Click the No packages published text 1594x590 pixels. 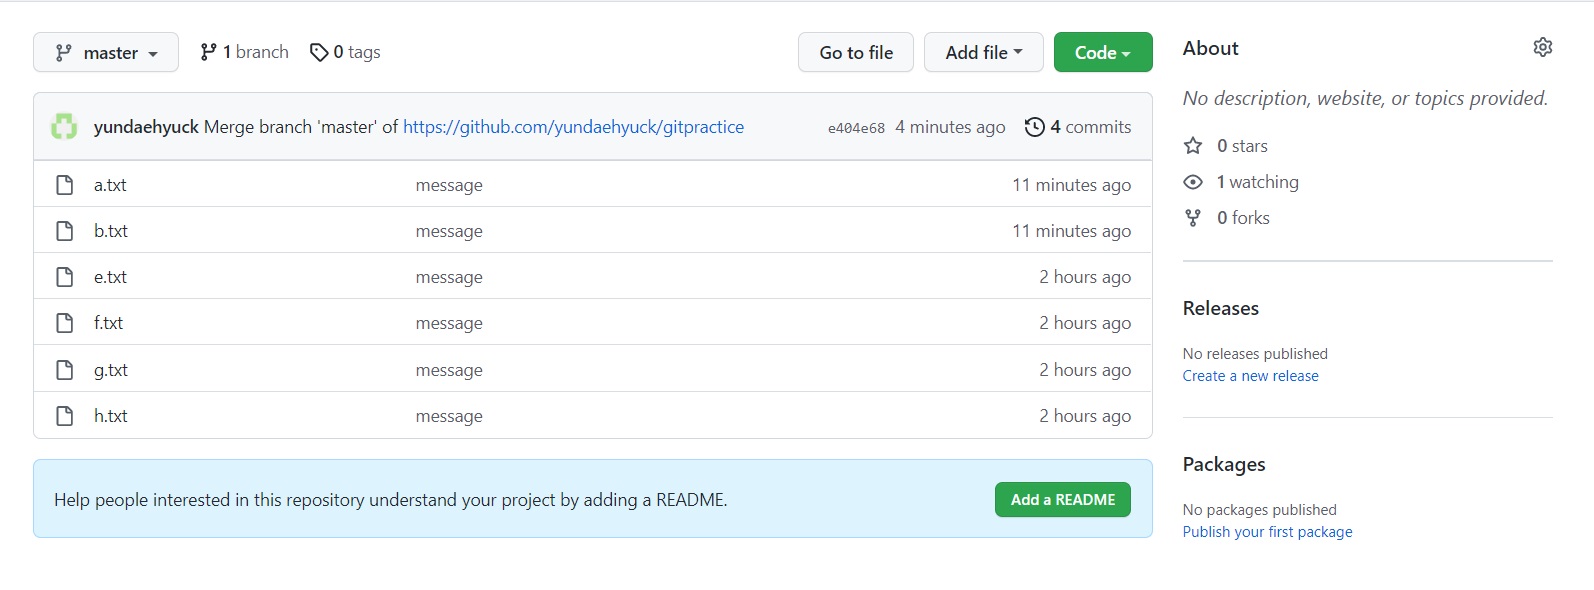coord(1260,510)
